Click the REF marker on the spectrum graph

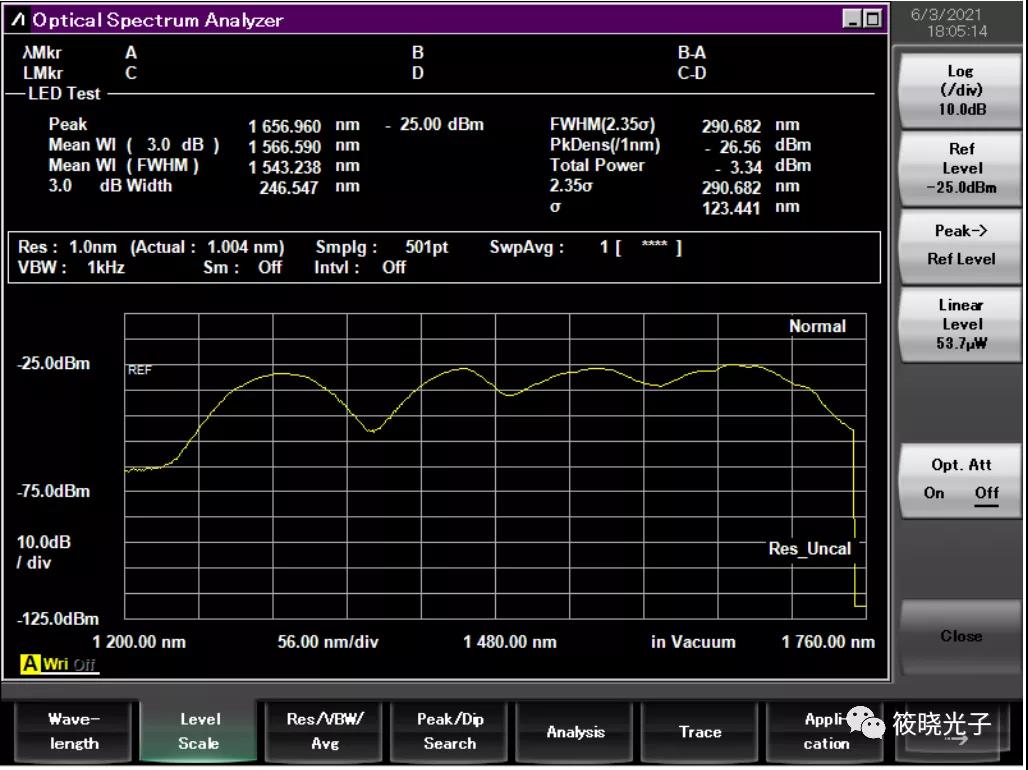point(138,370)
